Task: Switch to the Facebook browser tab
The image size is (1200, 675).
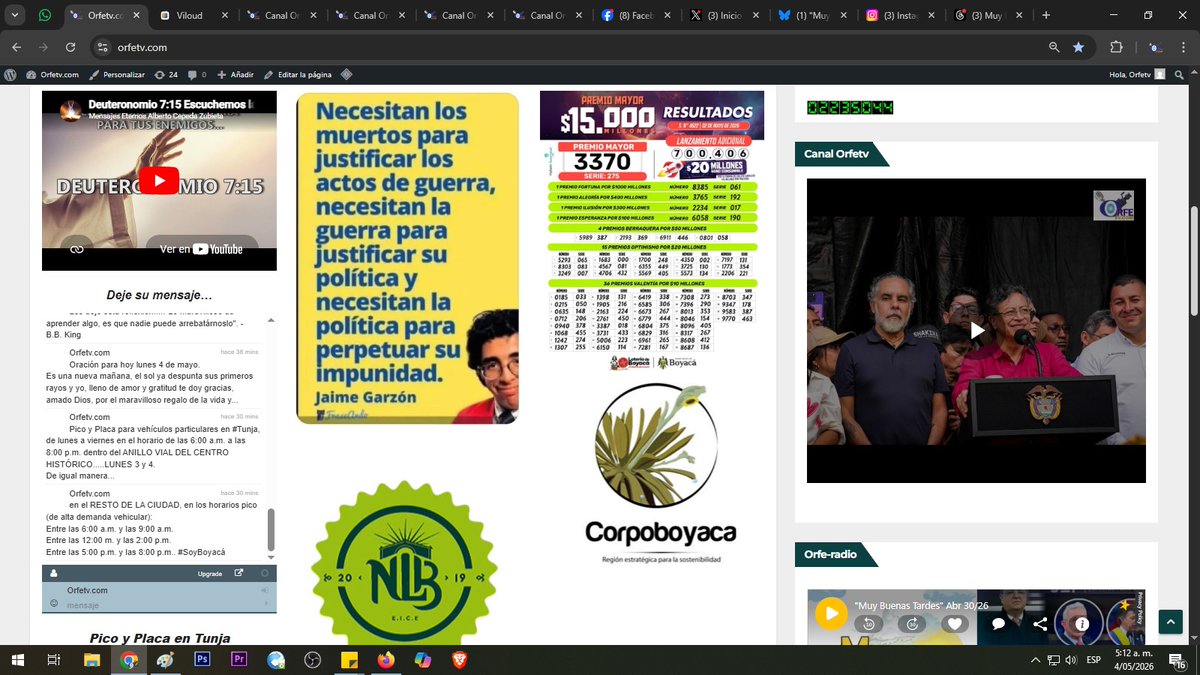Action: (x=636, y=15)
